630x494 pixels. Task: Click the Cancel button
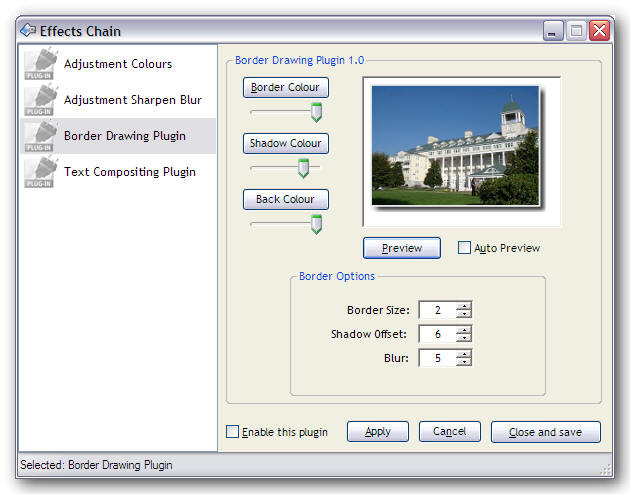coord(450,432)
